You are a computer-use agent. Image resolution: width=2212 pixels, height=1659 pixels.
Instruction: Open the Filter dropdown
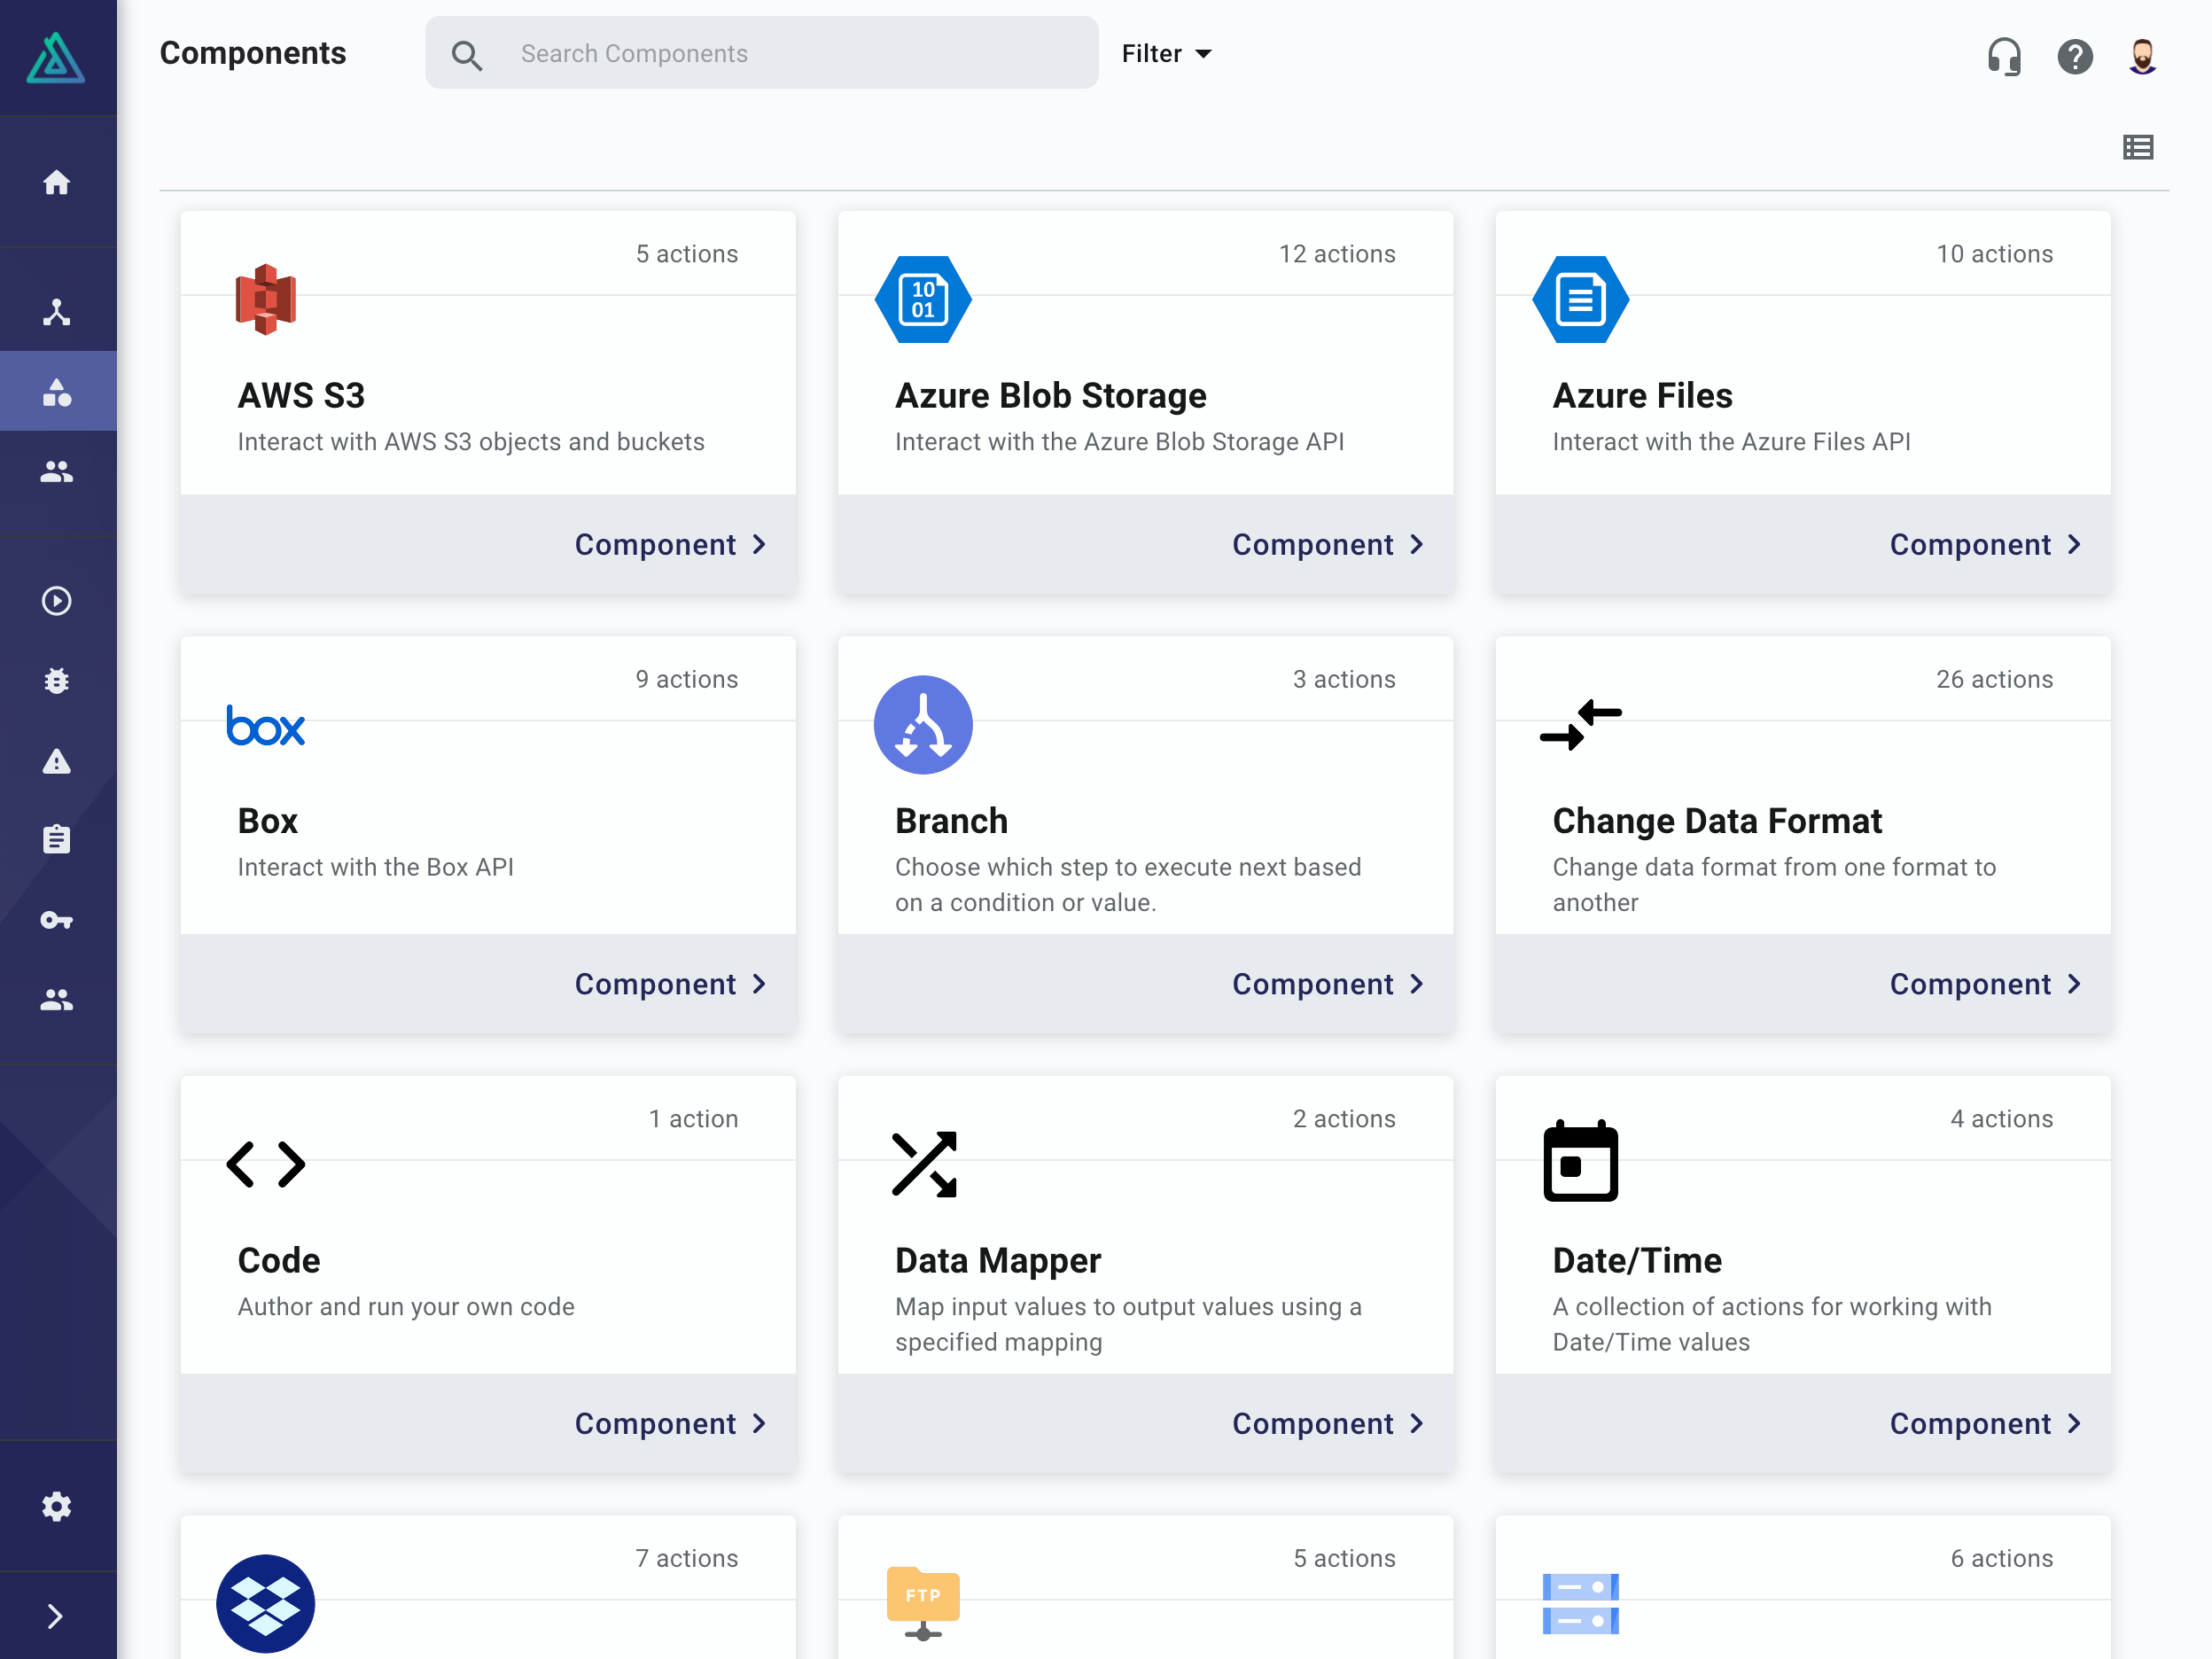coord(1166,54)
